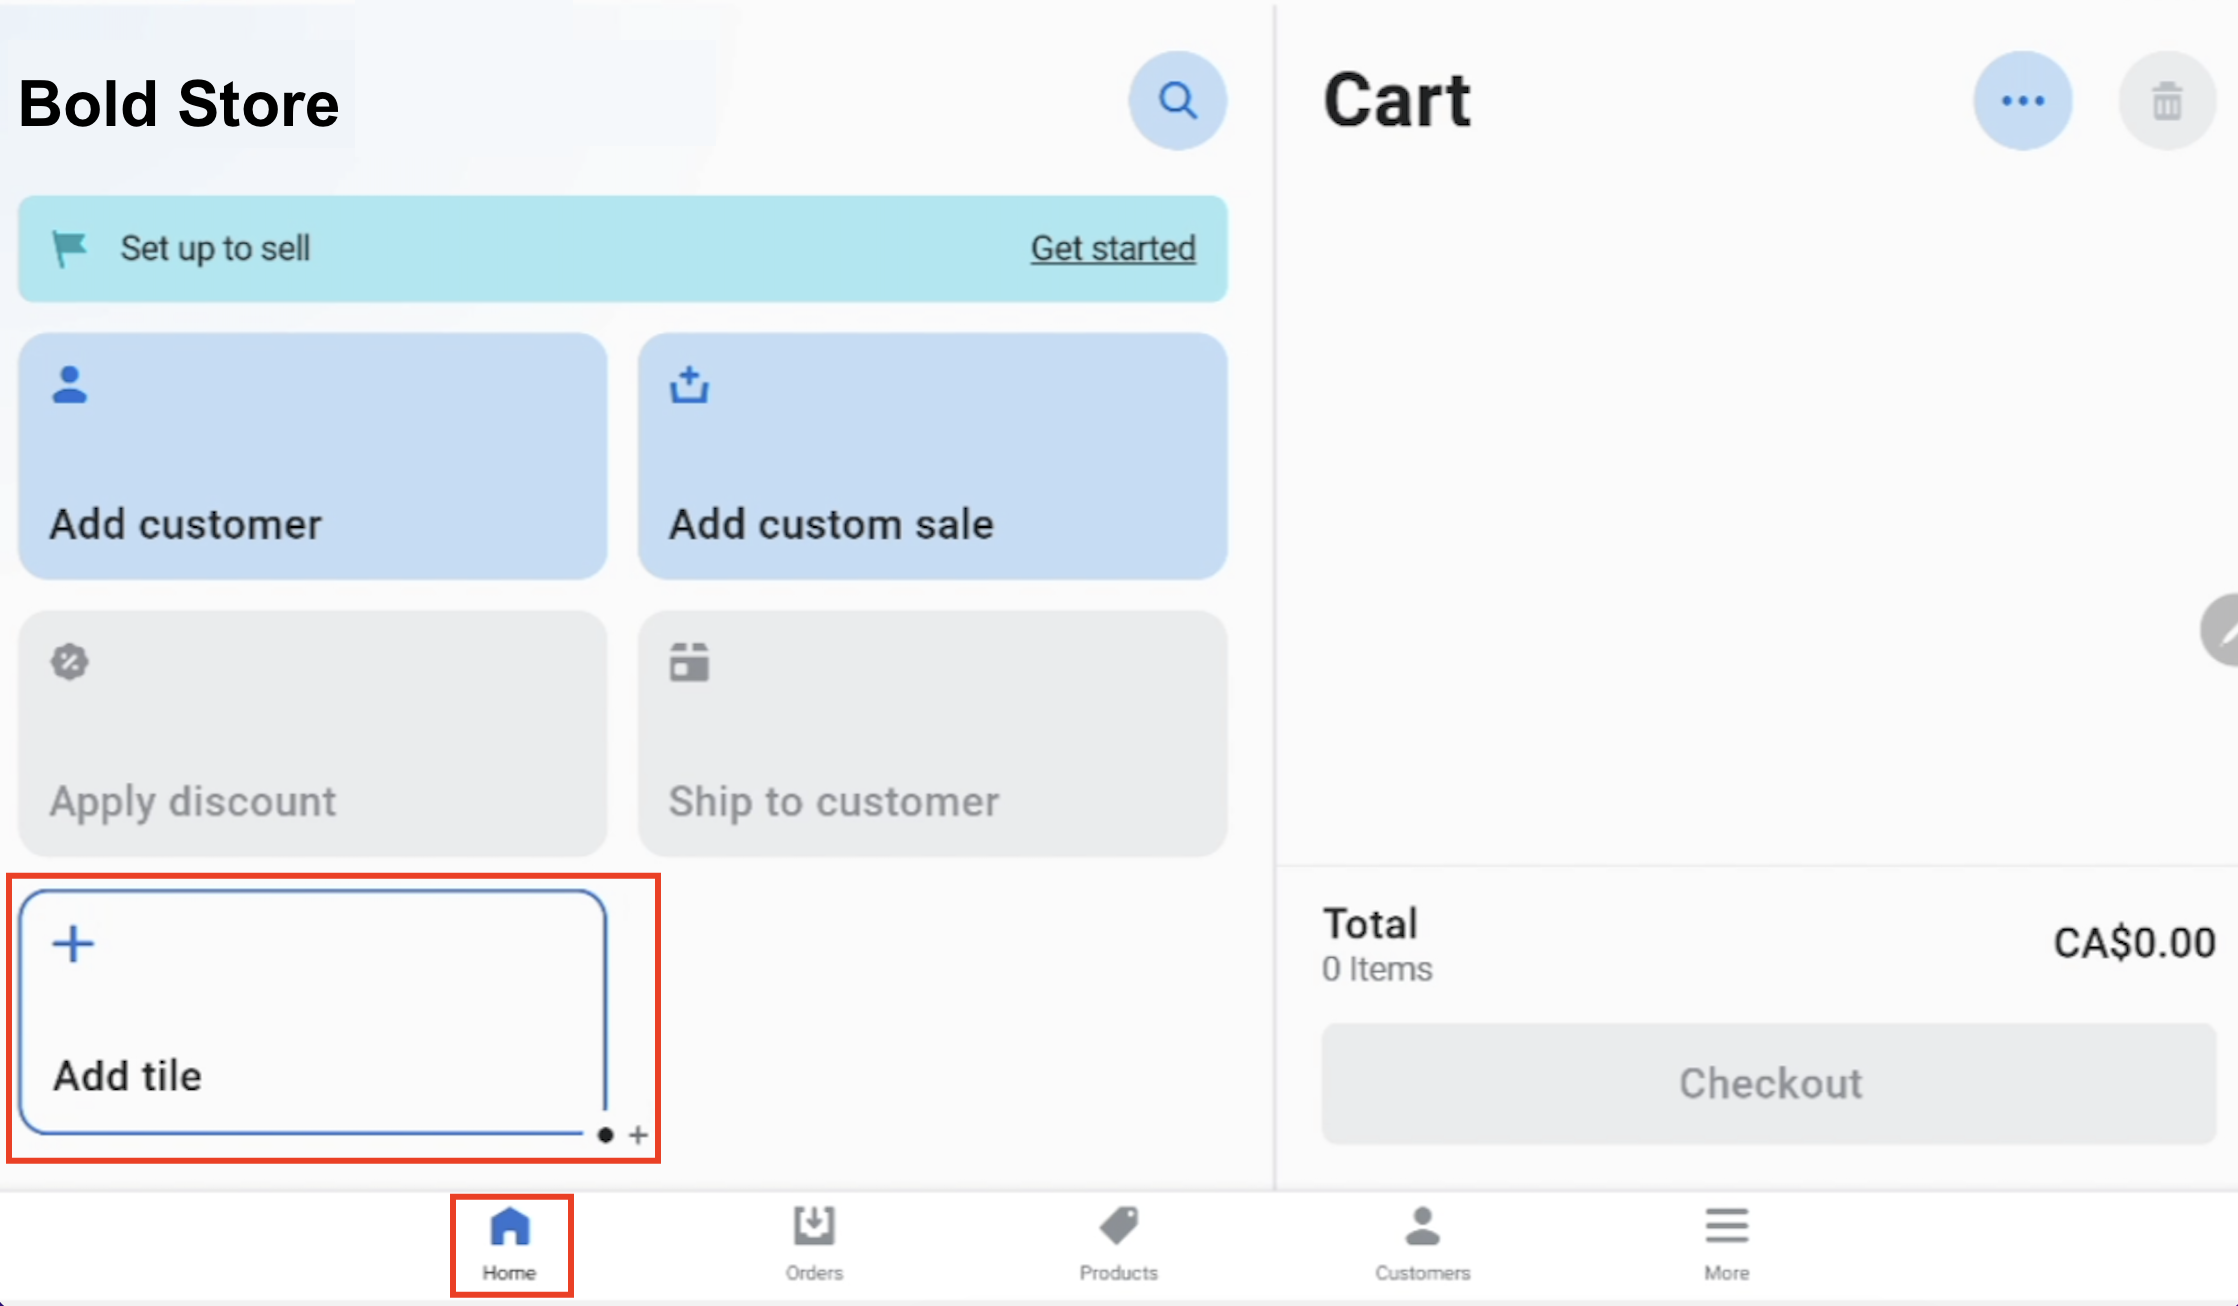Click the search magnifier icon

coord(1177,101)
